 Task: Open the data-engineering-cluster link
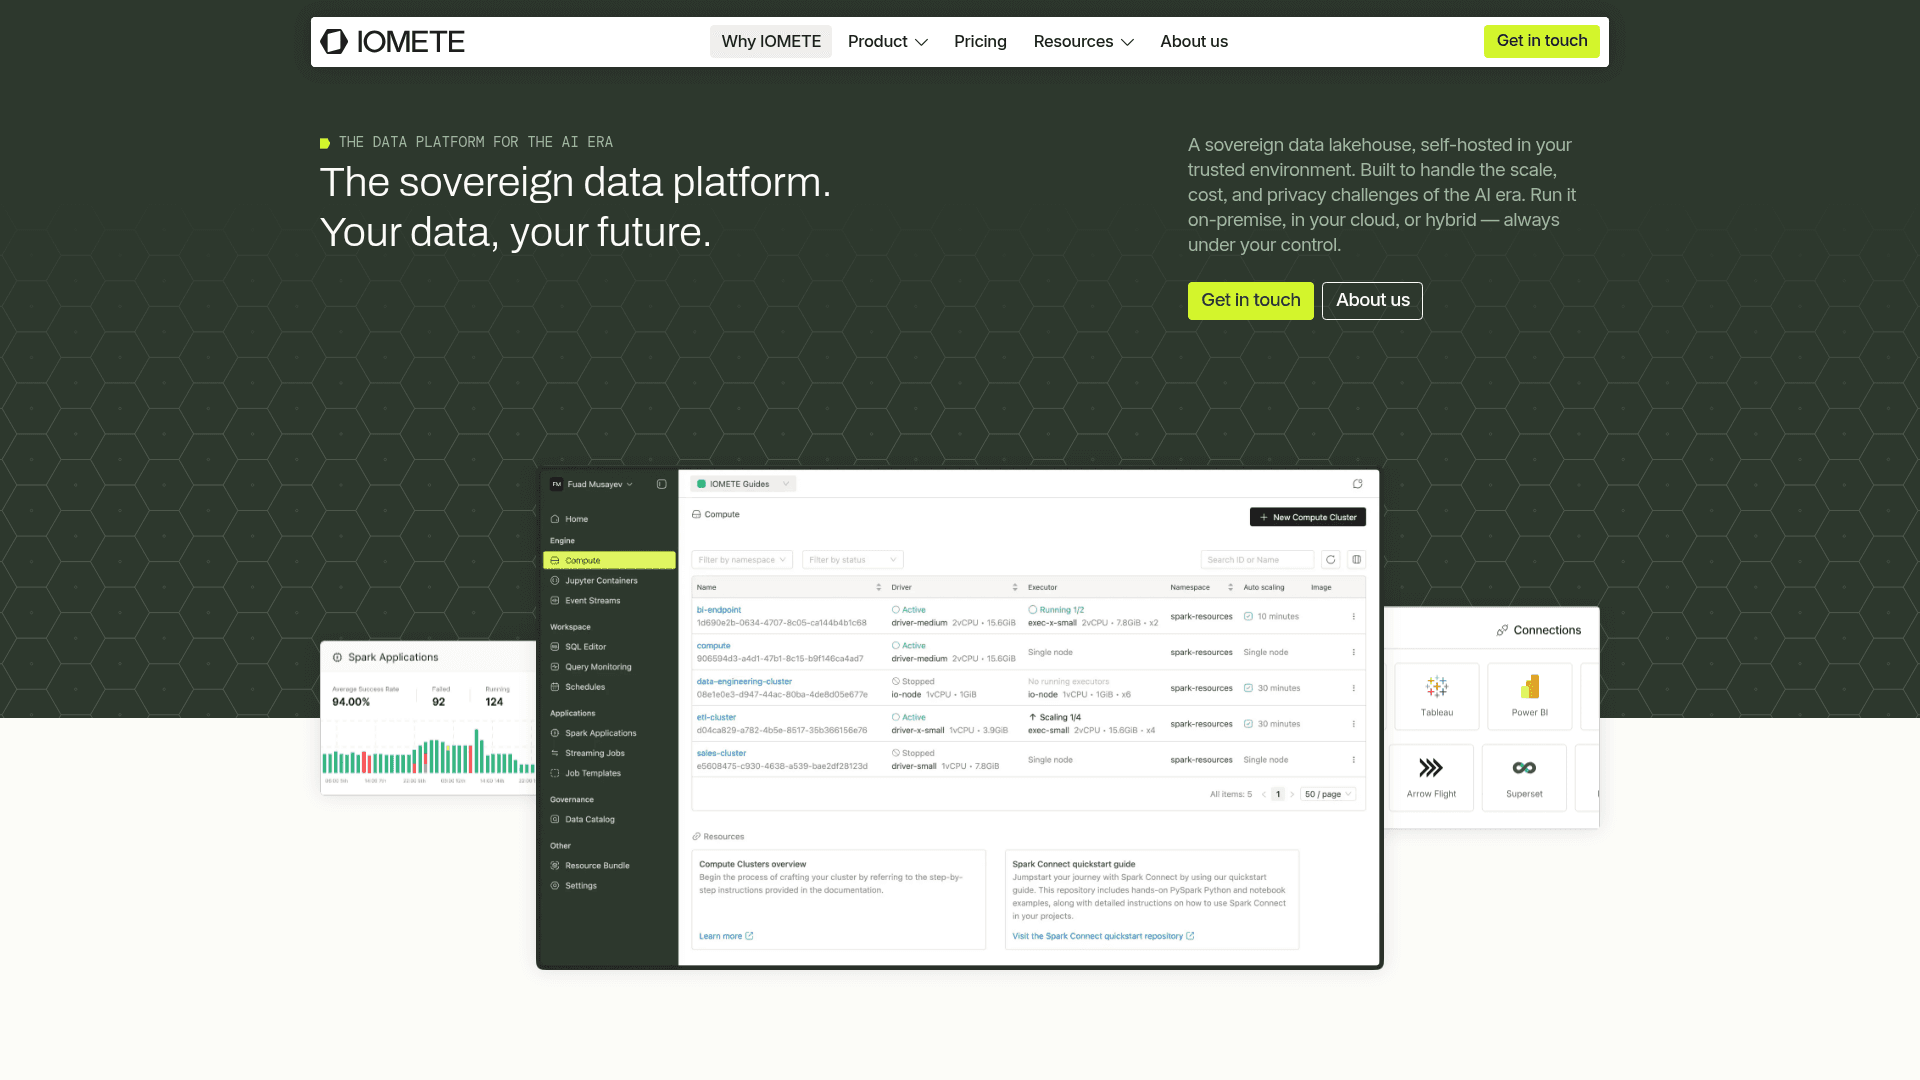pyautogui.click(x=744, y=682)
